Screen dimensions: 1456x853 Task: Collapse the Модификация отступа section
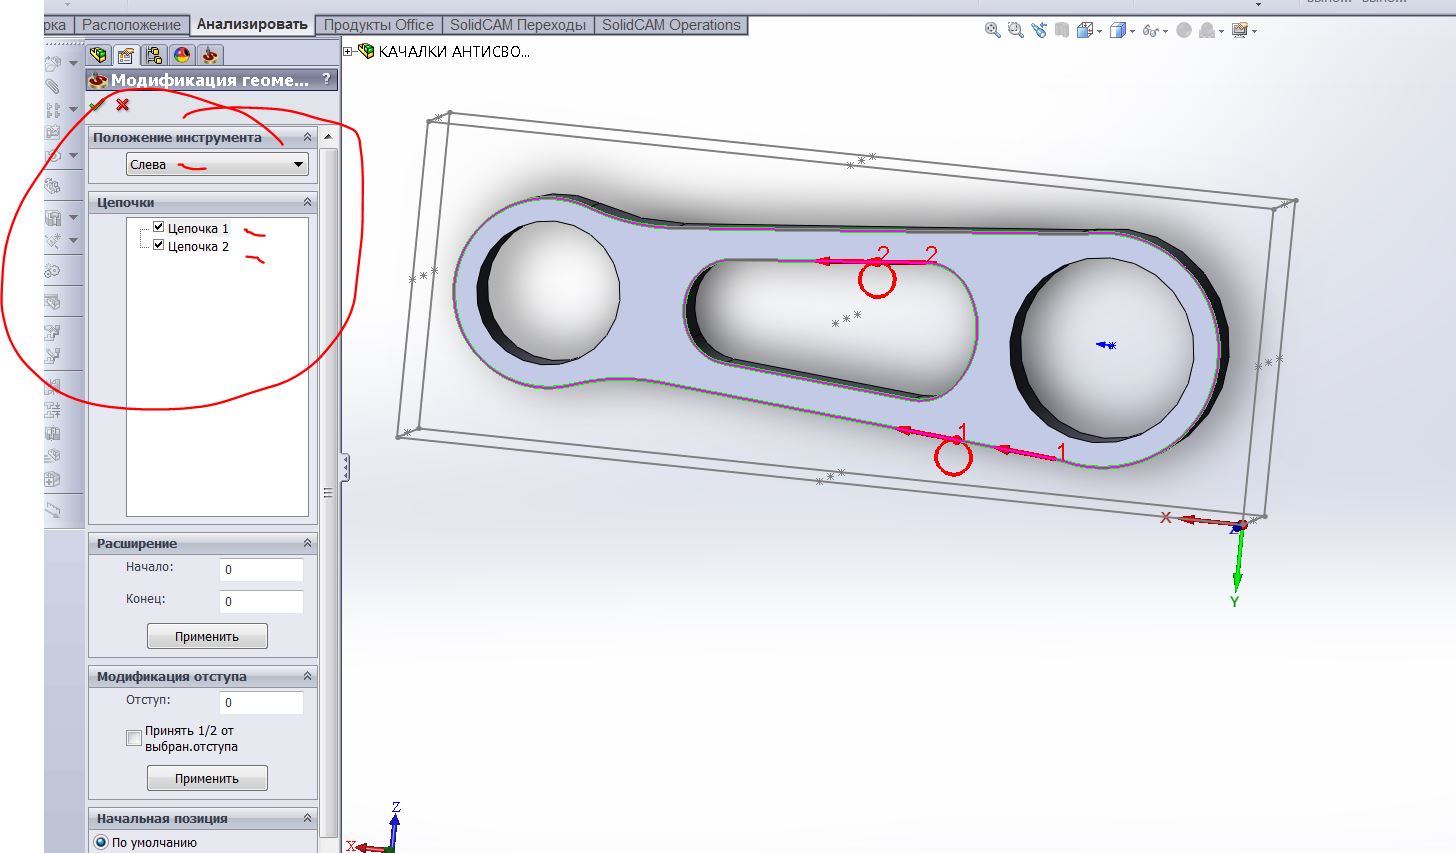[x=307, y=676]
